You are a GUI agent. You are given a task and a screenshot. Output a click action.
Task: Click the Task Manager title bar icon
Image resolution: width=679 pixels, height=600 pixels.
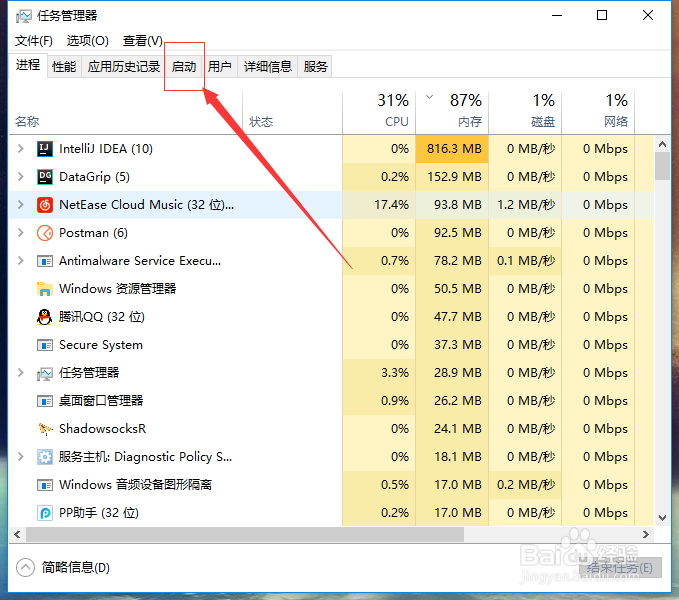click(x=24, y=16)
